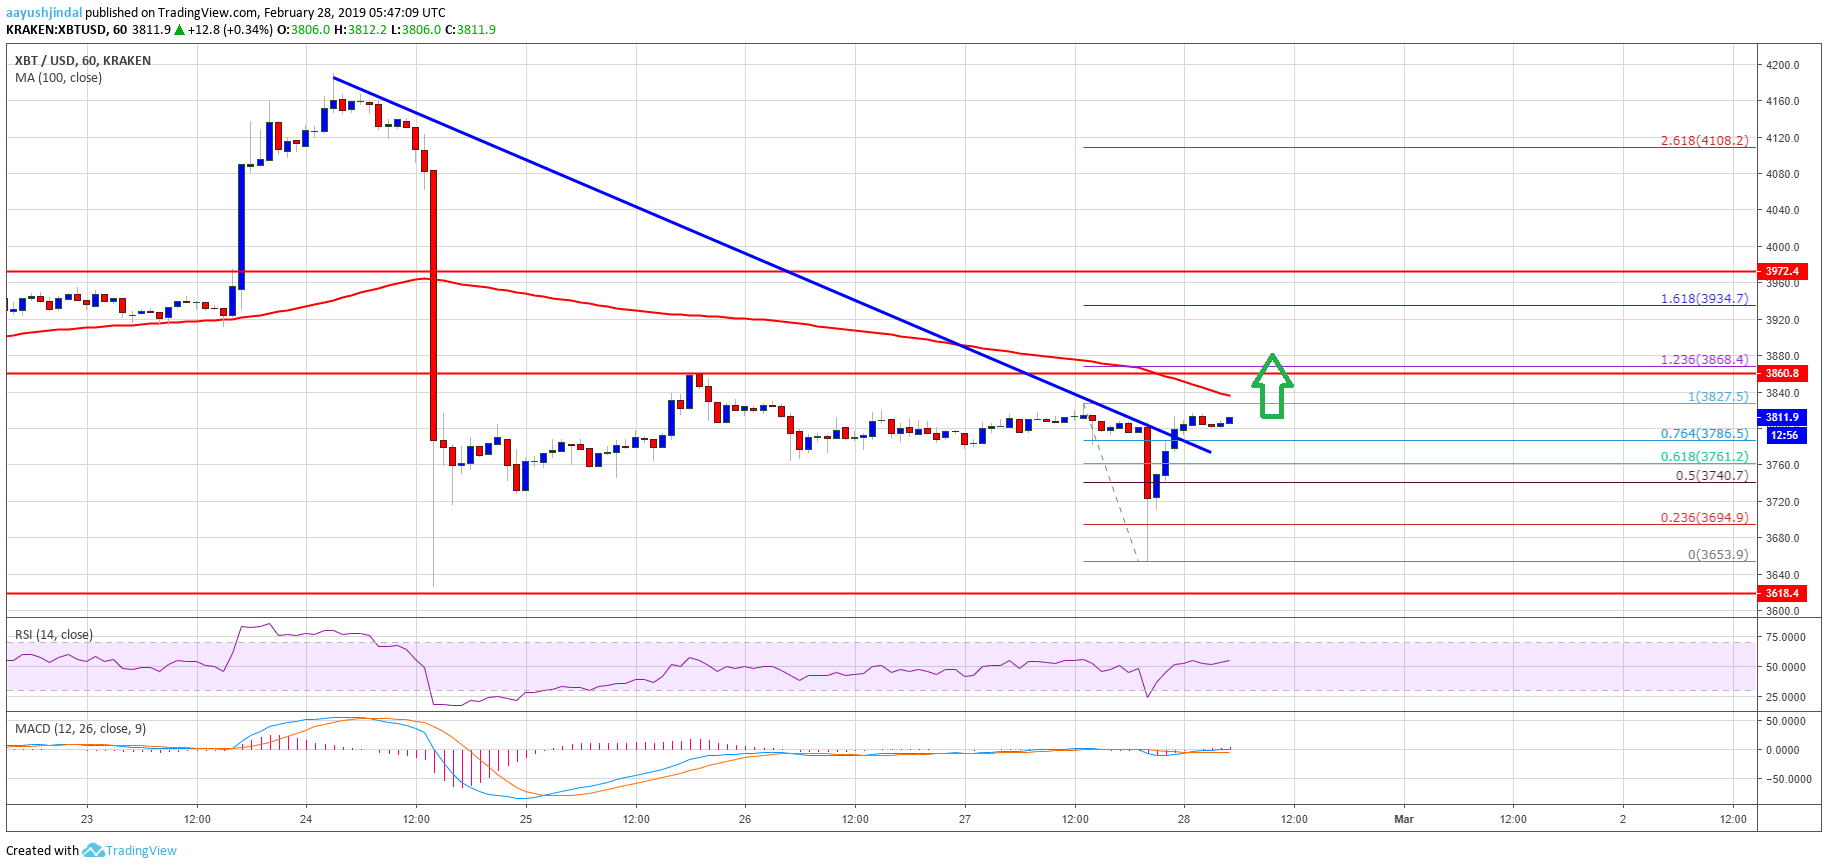Click the aayushjindal author name
The image size is (1828, 868).
[x=44, y=13]
